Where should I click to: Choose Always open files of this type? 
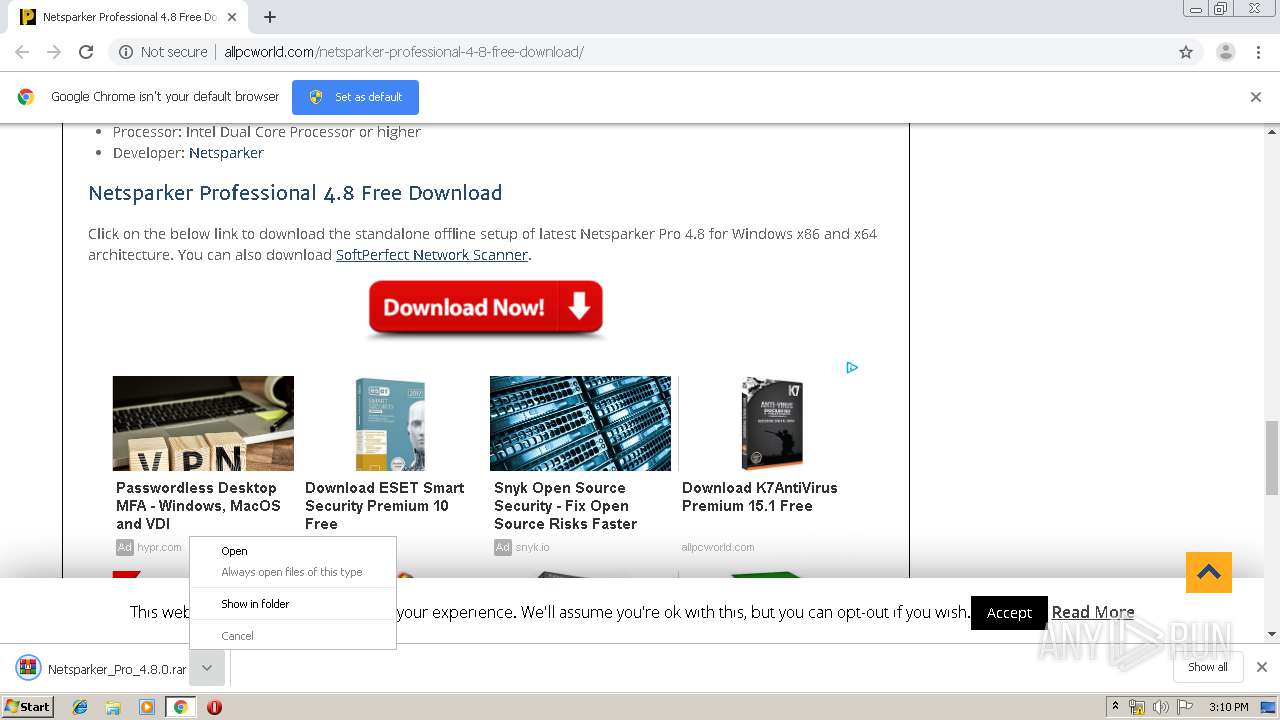click(x=293, y=572)
